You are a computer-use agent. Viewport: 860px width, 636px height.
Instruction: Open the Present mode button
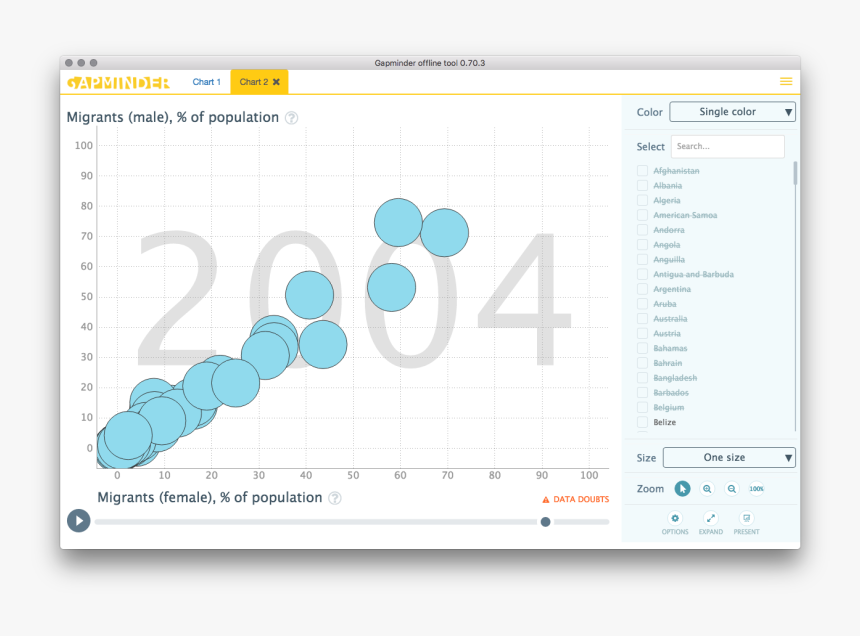(x=746, y=523)
